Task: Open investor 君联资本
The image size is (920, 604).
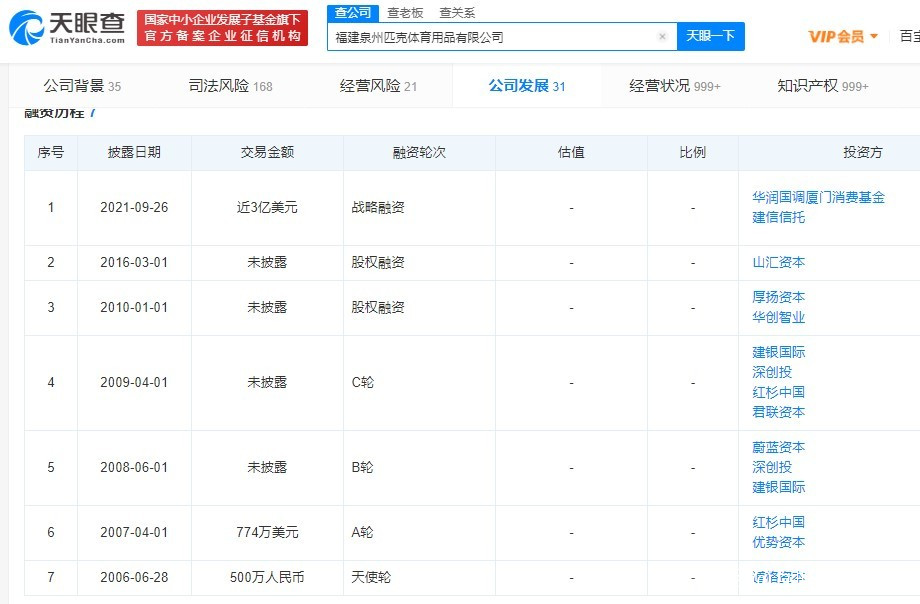Action: [x=779, y=411]
